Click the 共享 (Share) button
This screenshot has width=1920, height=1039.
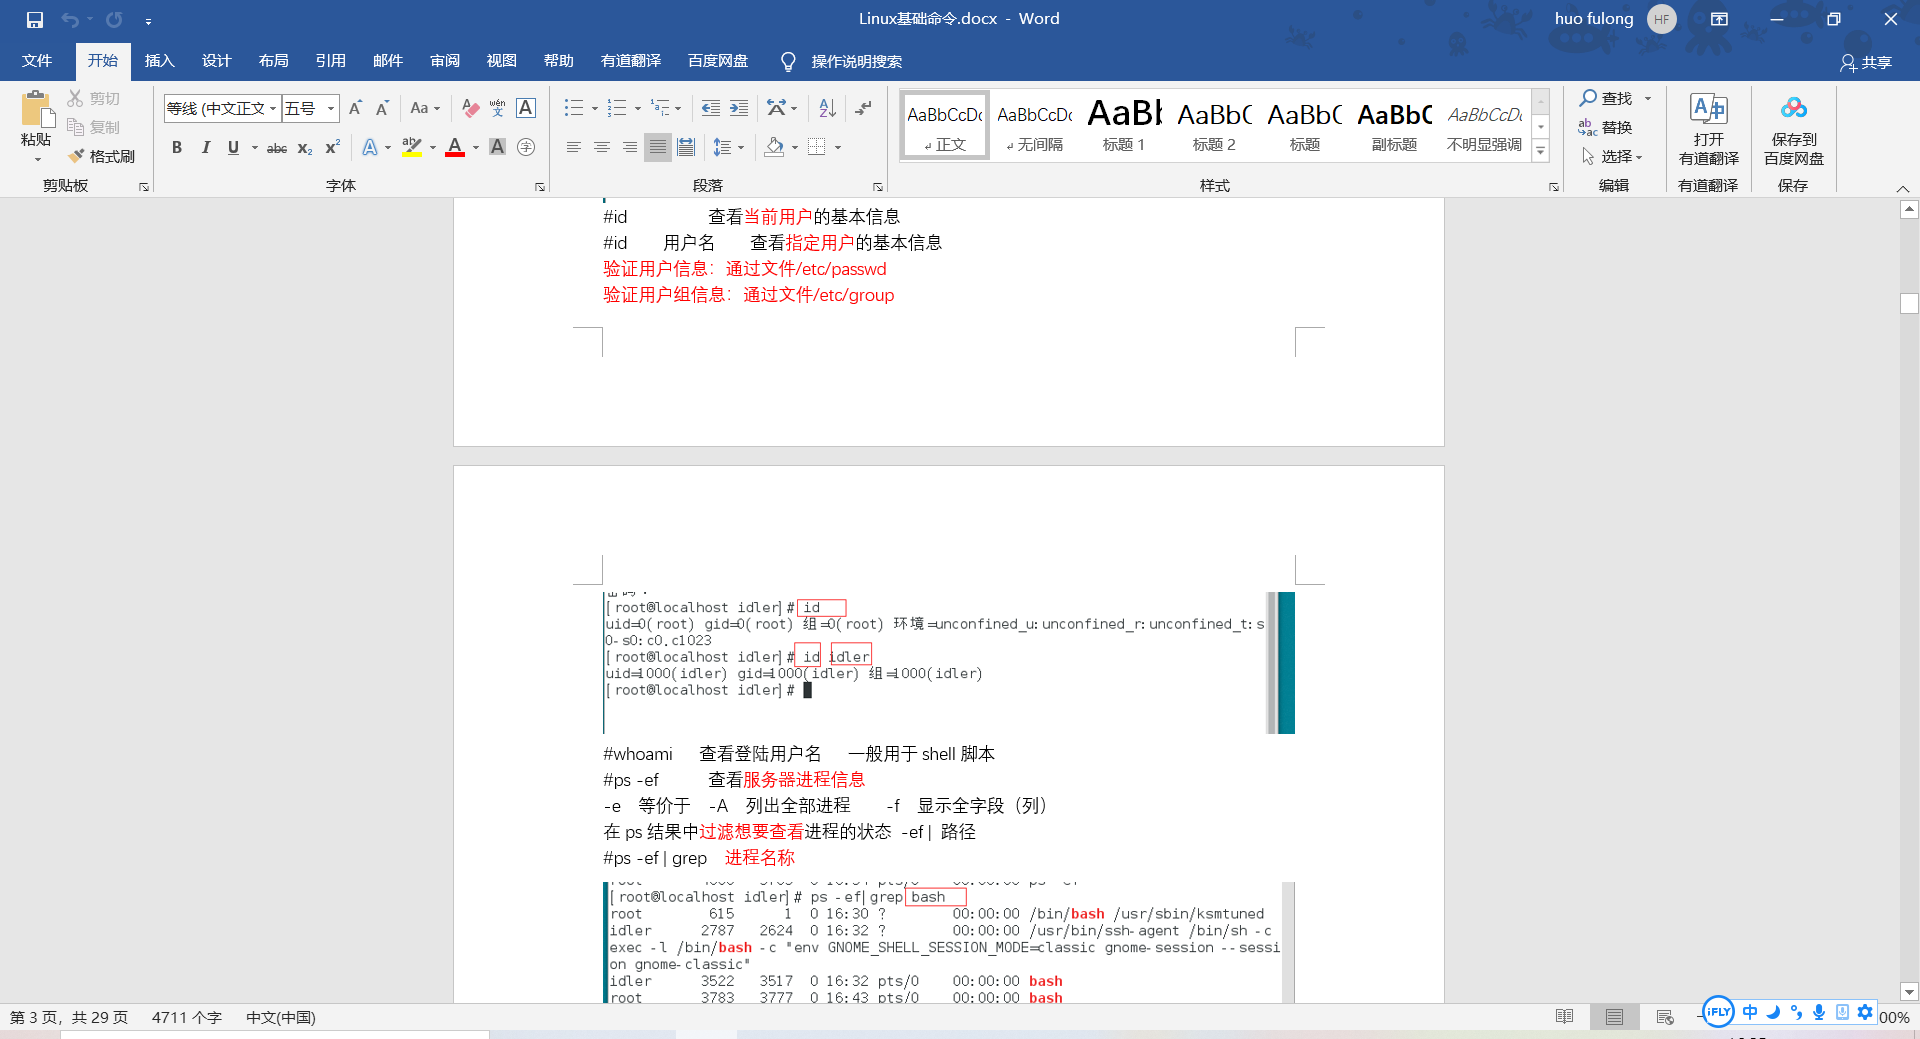pyautogui.click(x=1866, y=62)
